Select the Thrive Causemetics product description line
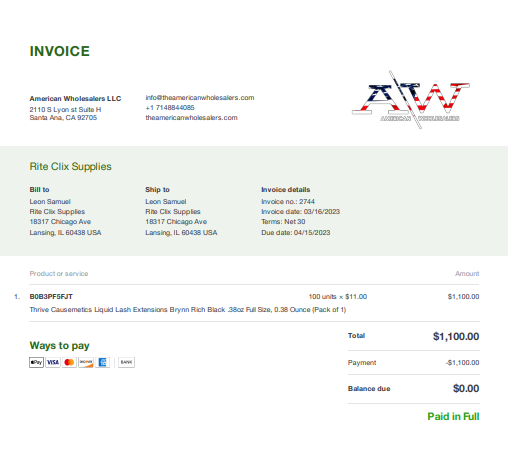508x472 pixels. click(188, 310)
